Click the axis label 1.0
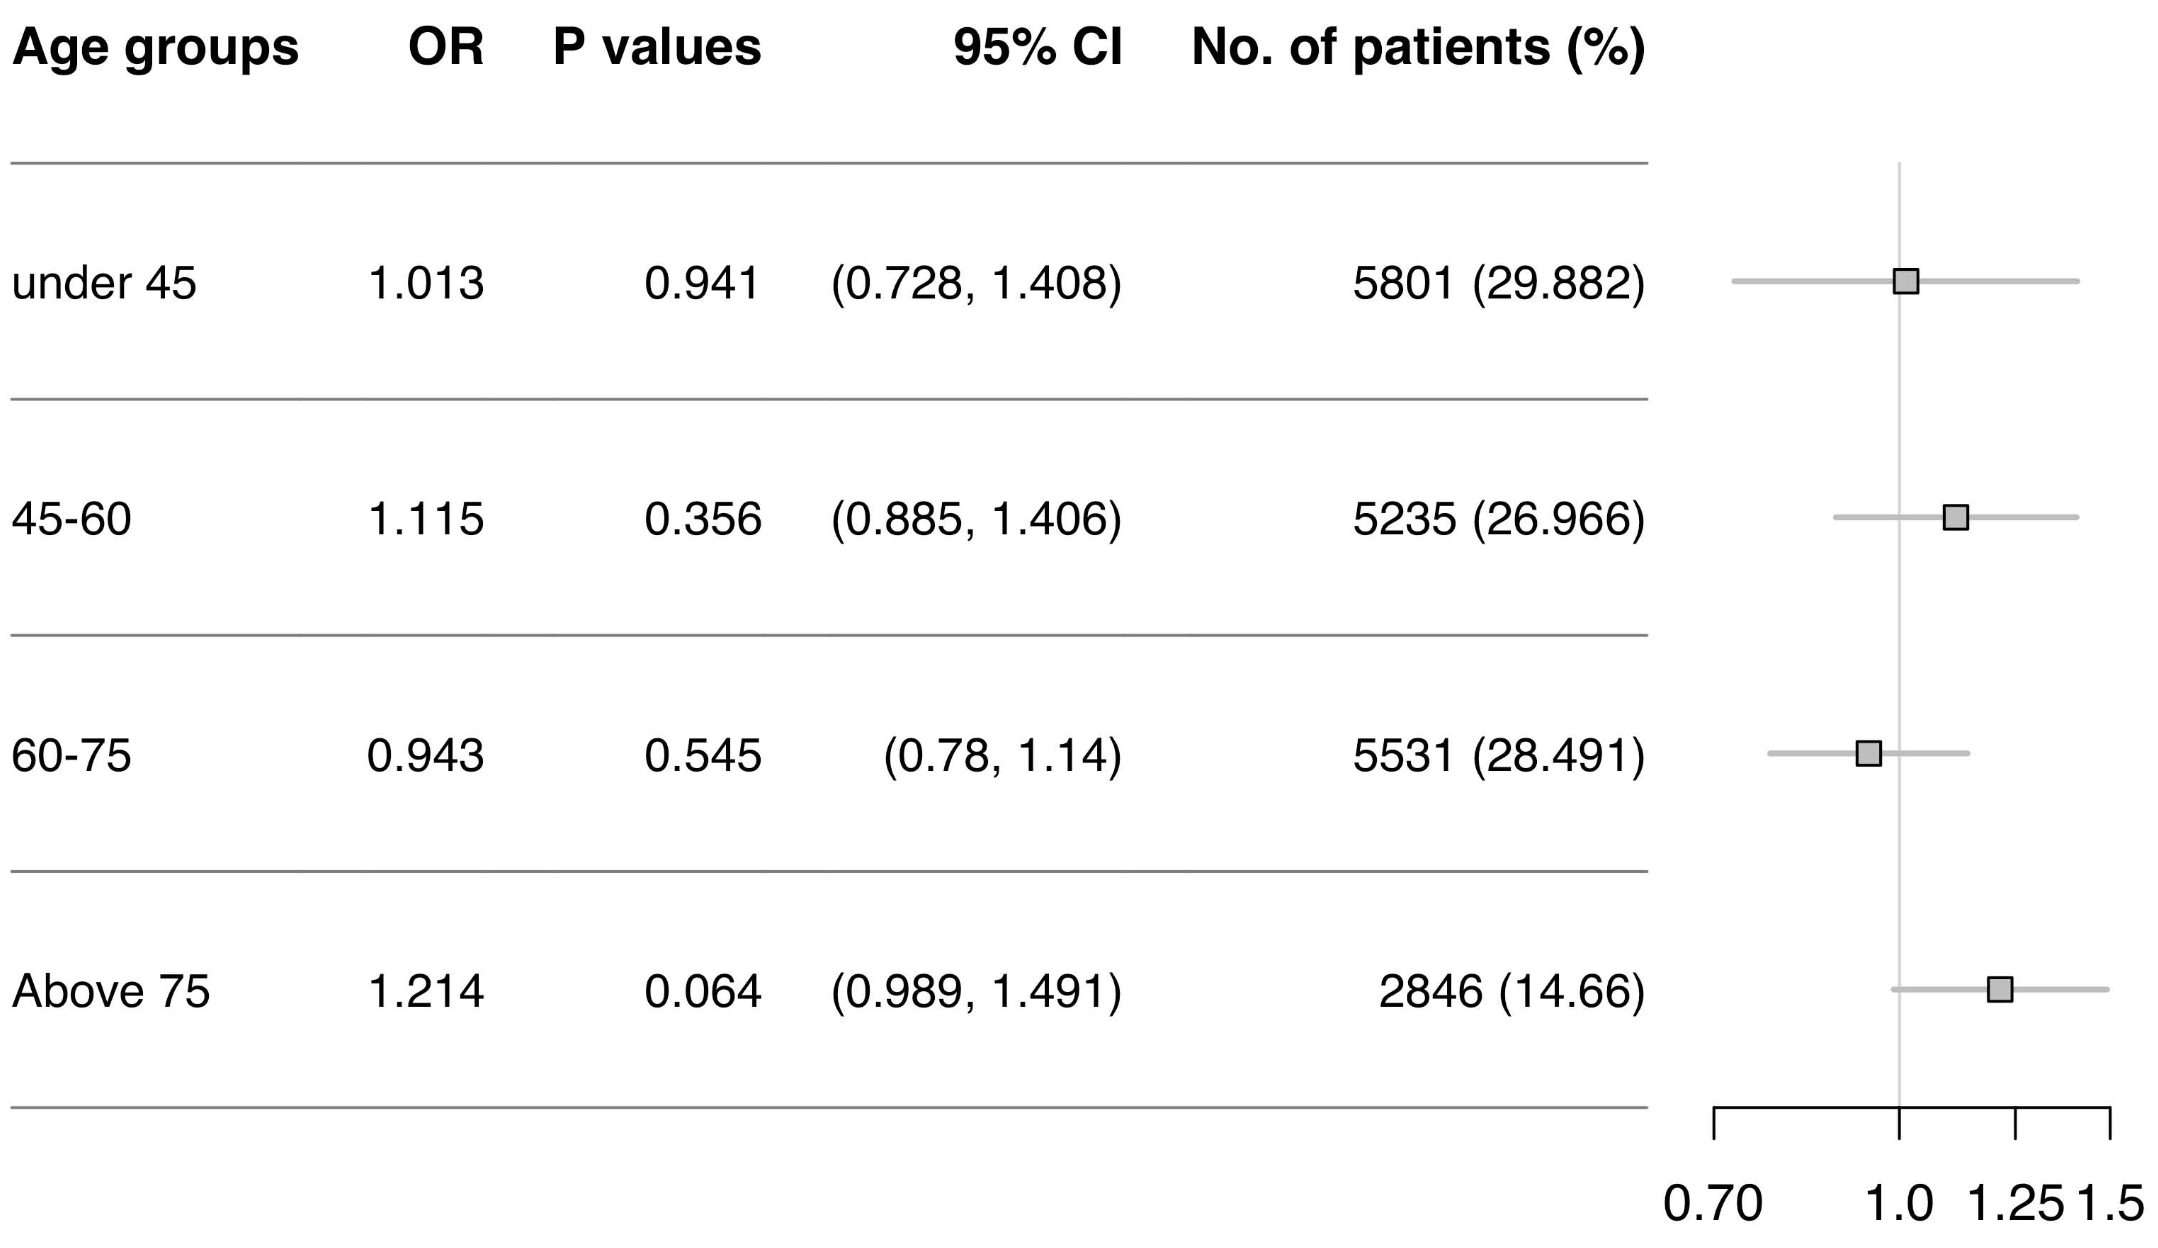 (x=1898, y=1203)
